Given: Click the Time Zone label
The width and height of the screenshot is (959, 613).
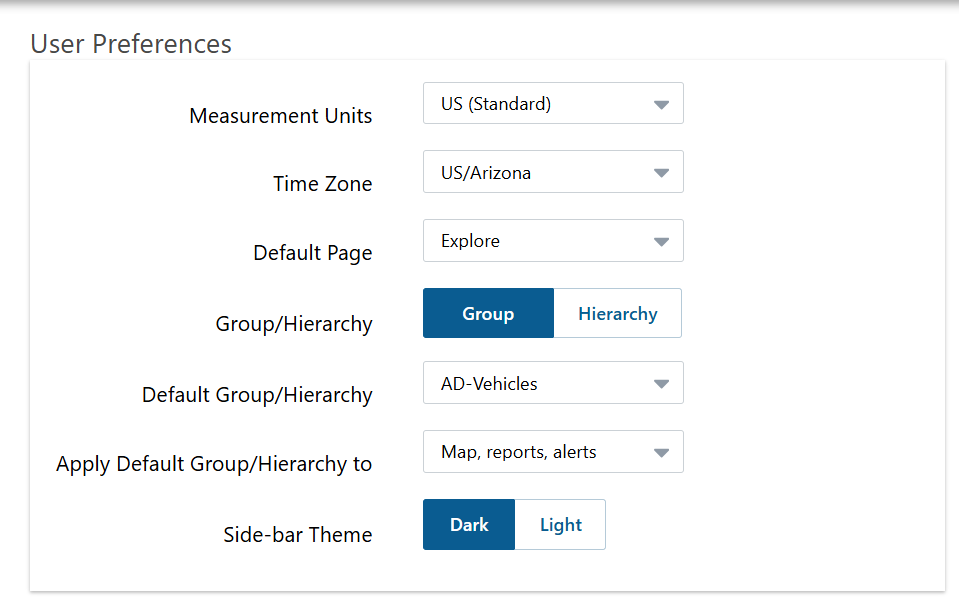Looking at the screenshot, I should (322, 184).
